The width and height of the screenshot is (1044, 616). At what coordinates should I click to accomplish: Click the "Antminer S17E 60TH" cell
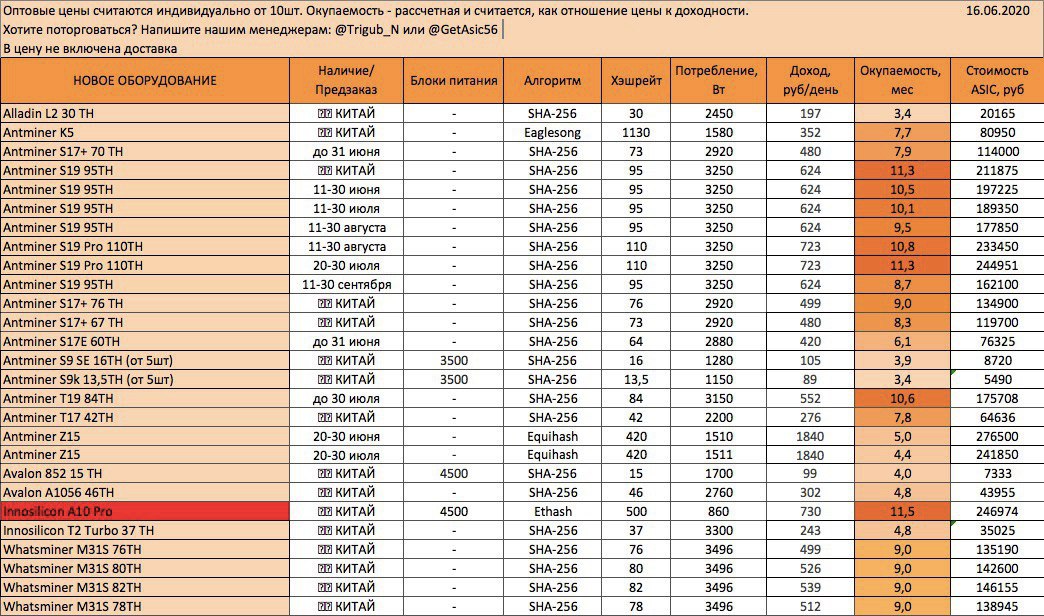pos(144,342)
